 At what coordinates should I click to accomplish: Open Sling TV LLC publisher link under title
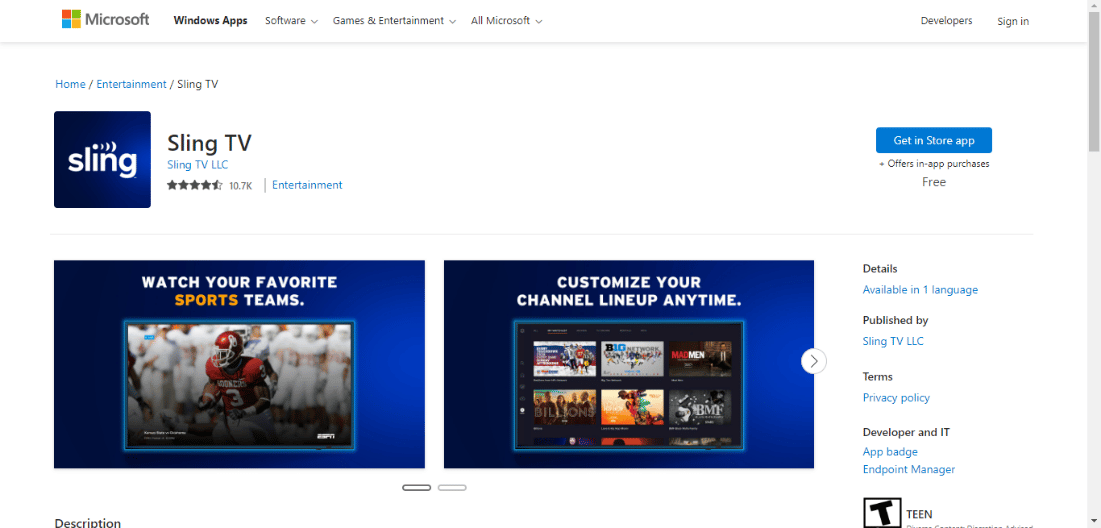197,165
